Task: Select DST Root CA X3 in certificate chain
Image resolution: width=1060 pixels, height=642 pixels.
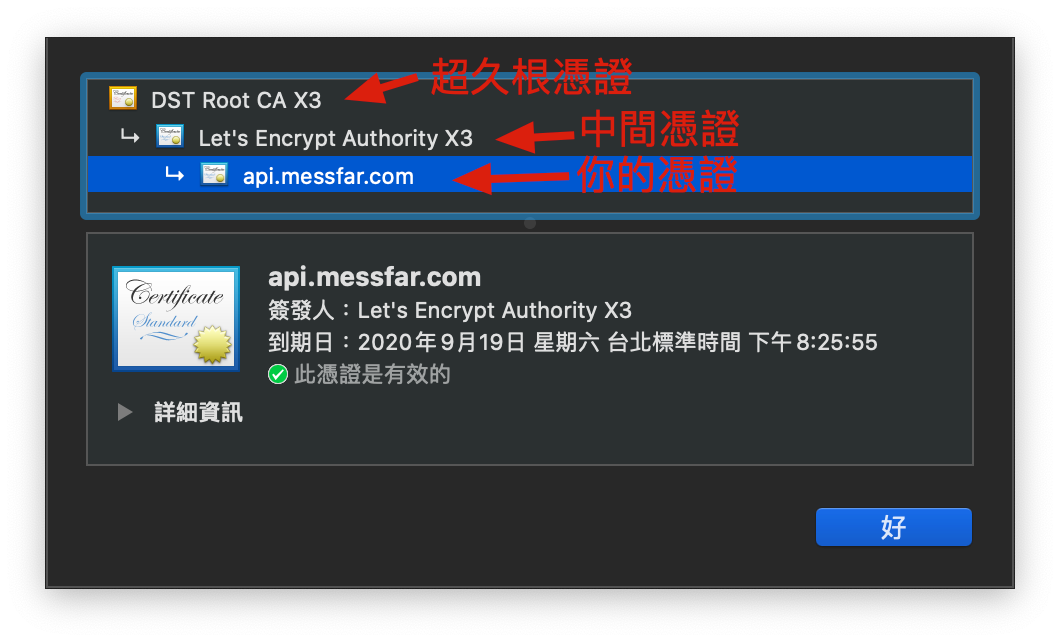Action: (x=236, y=100)
